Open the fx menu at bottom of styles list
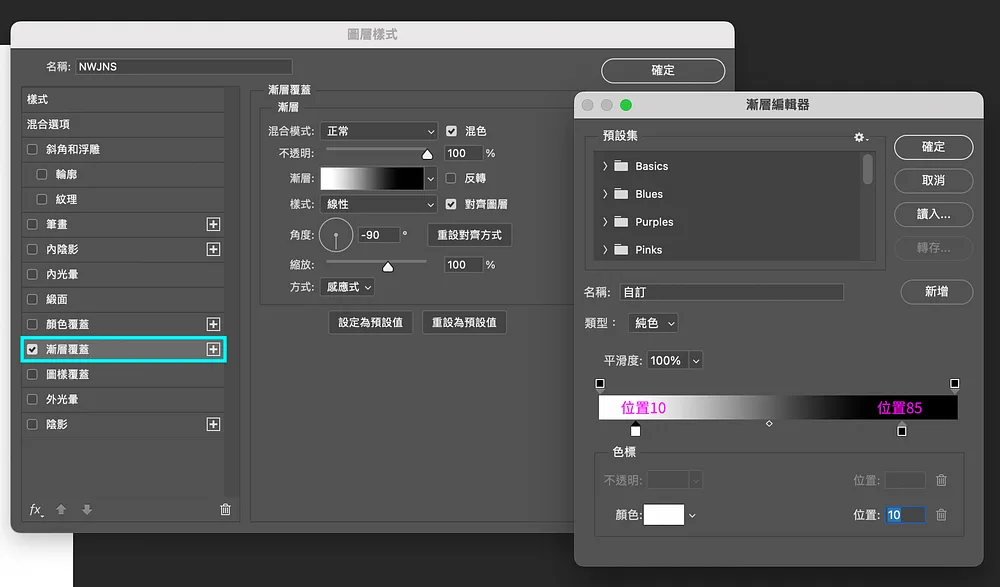The width and height of the screenshot is (1000, 587). coord(36,509)
